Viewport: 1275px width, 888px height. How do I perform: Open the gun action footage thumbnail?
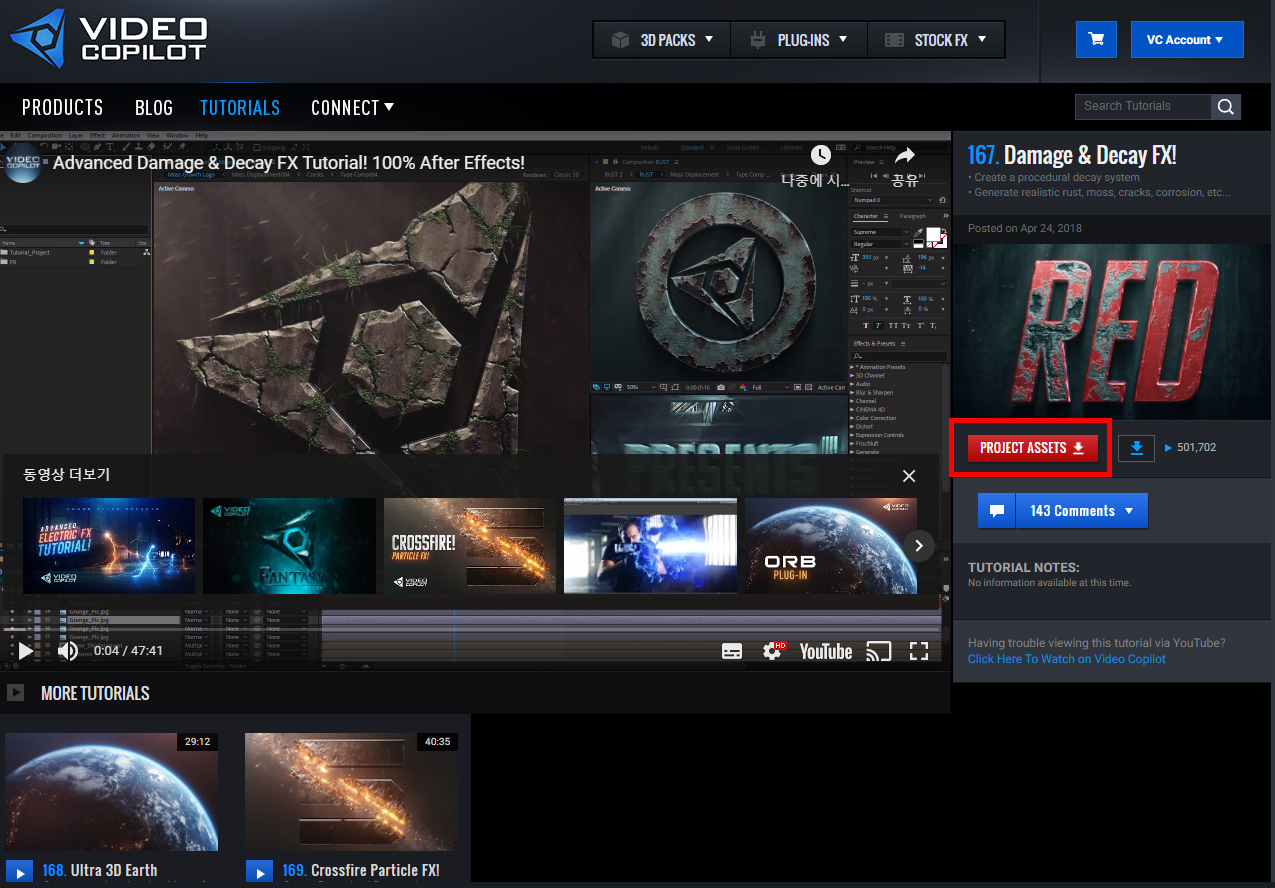pos(650,546)
